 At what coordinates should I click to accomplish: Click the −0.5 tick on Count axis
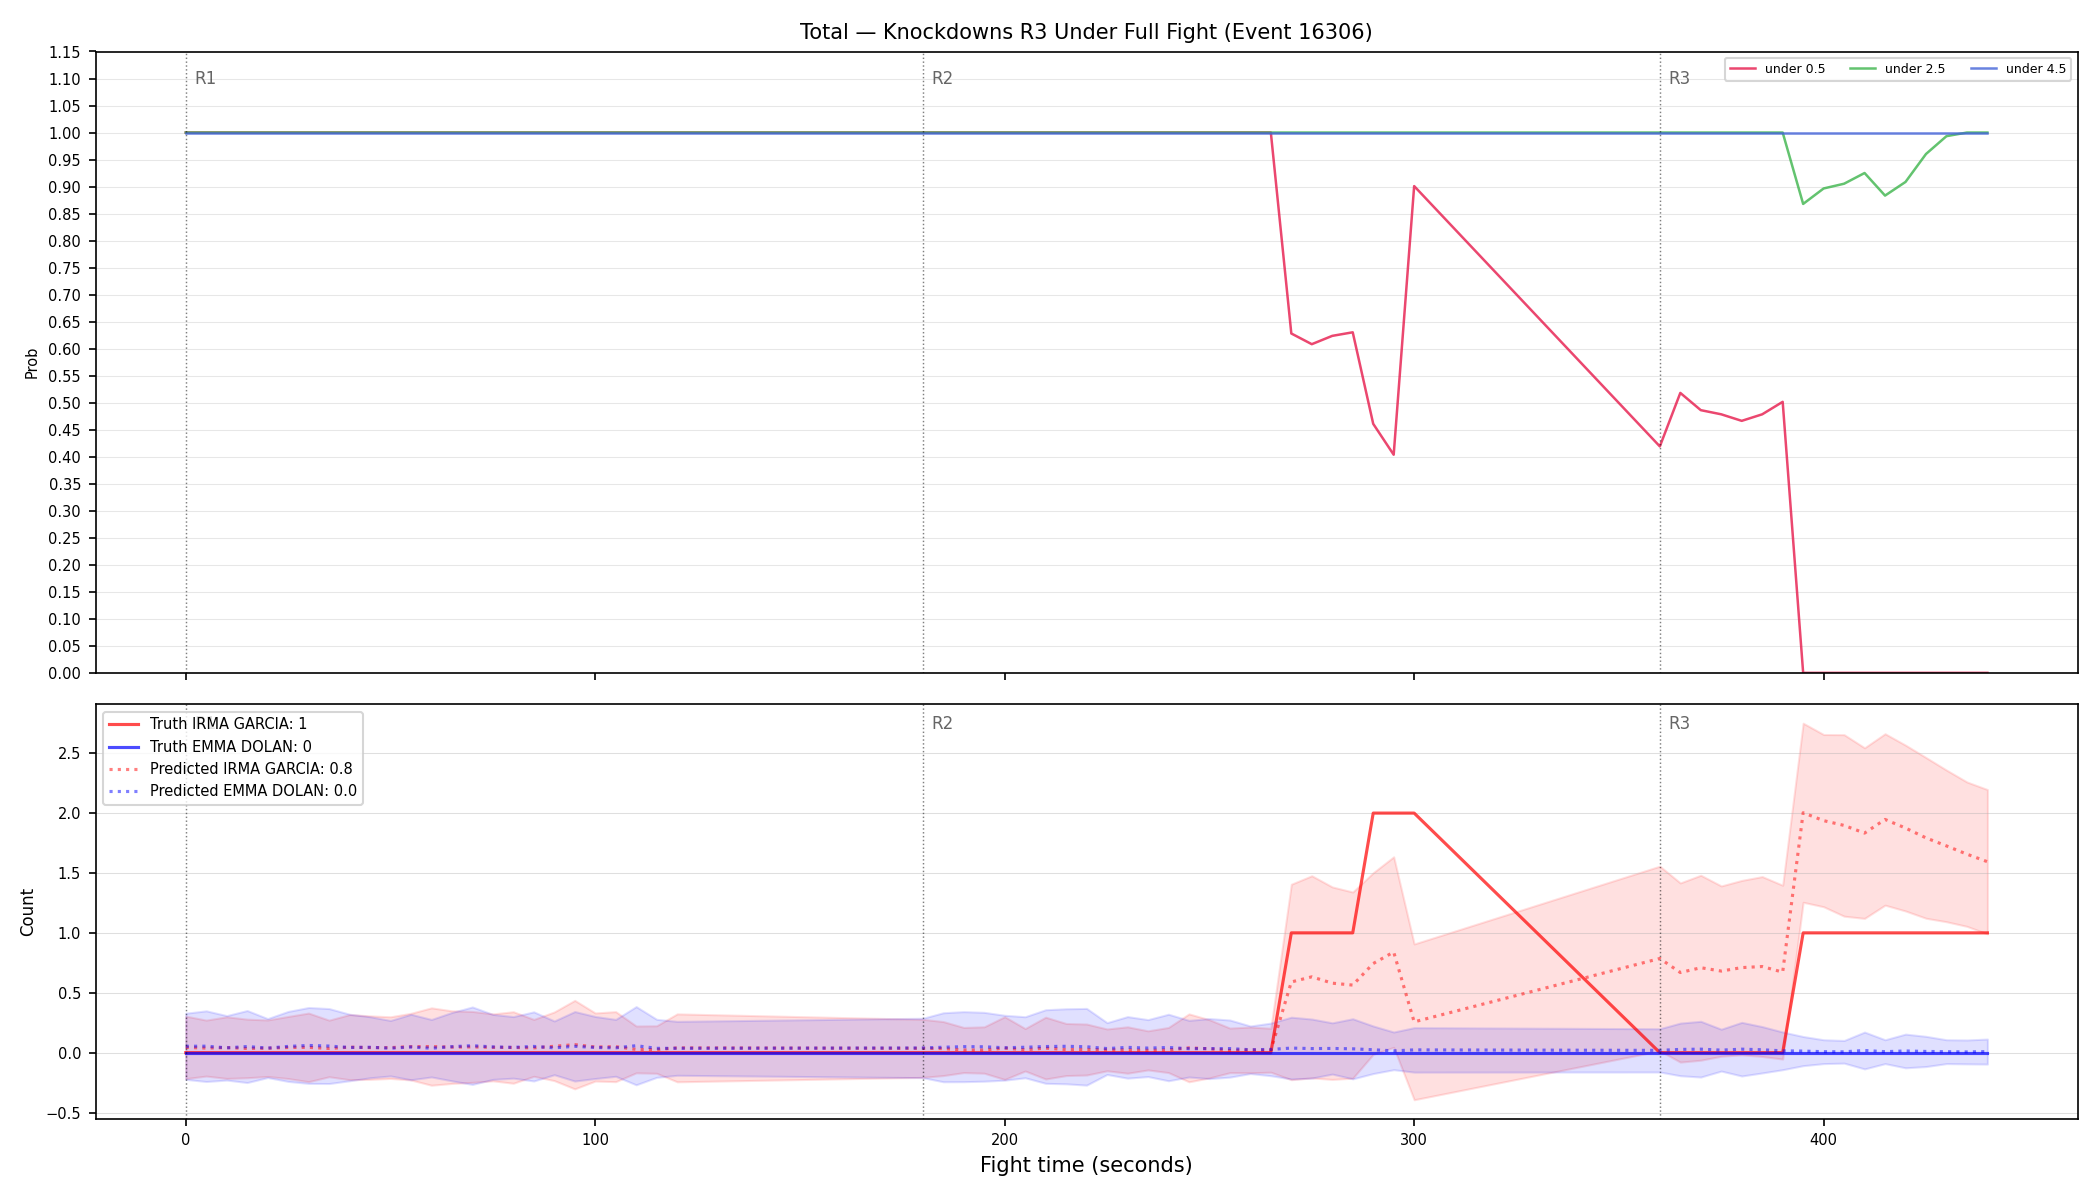[63, 1113]
